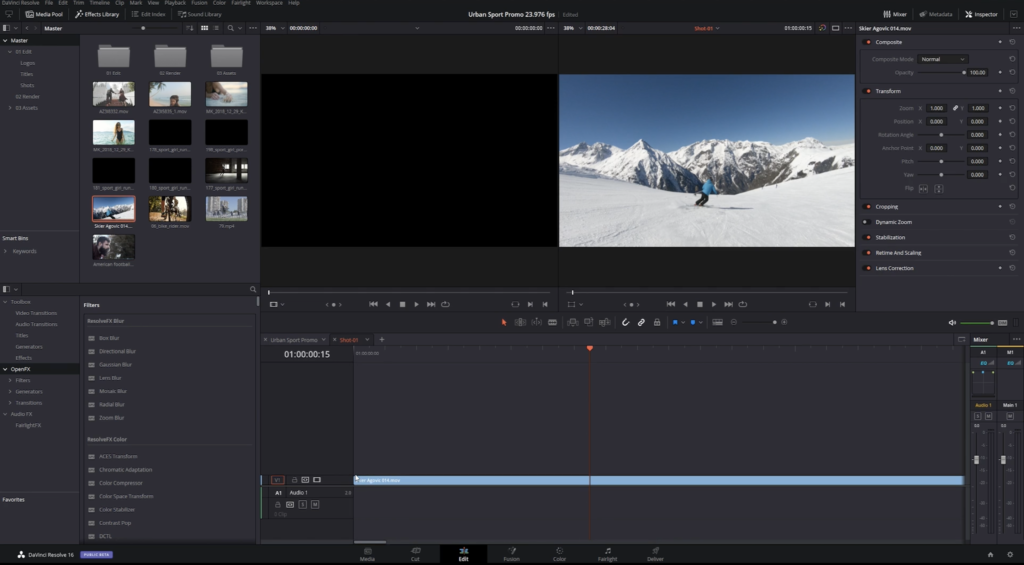Flip clip horizontally in Transform
1024x565 pixels.
pyautogui.click(x=923, y=188)
